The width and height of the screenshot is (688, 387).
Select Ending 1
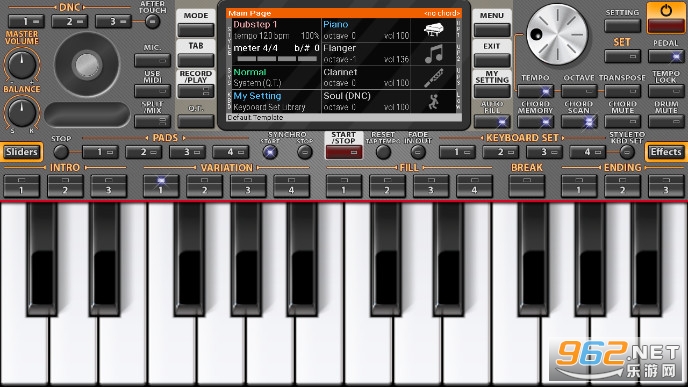tap(579, 186)
